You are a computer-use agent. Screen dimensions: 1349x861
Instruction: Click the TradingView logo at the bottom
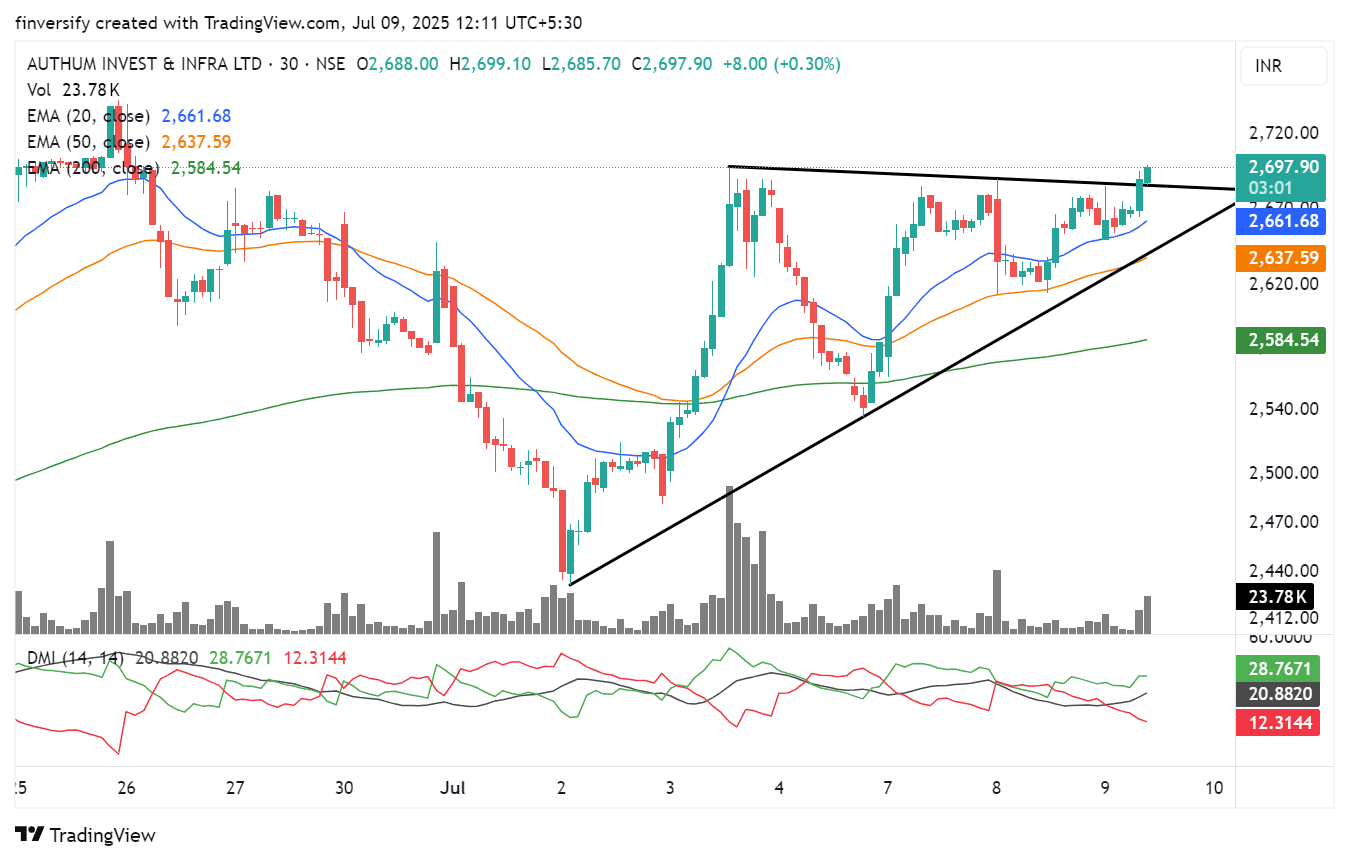click(x=86, y=835)
